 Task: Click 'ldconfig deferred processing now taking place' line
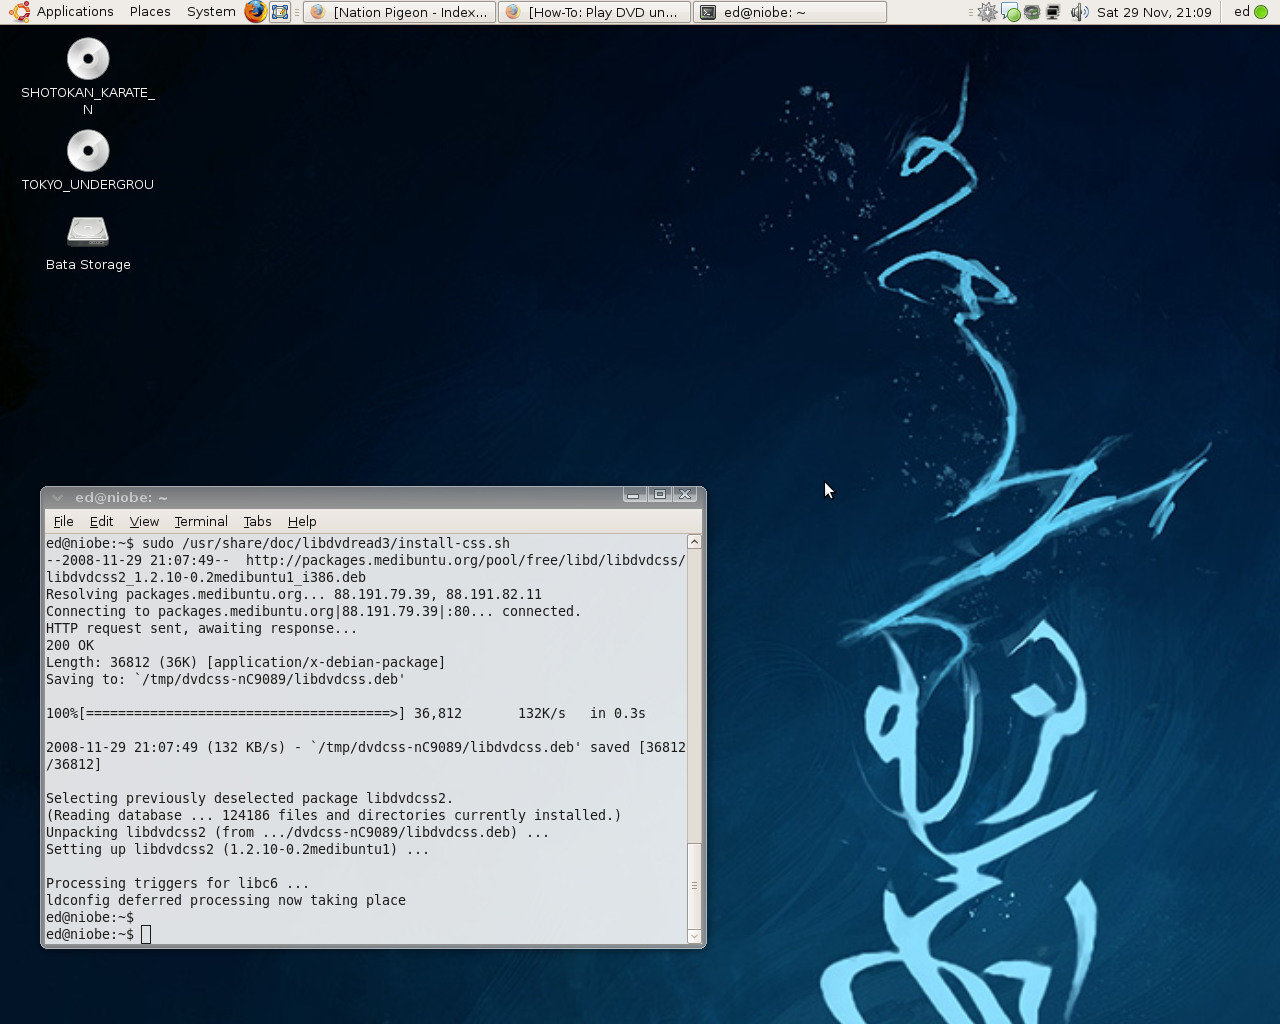point(226,900)
